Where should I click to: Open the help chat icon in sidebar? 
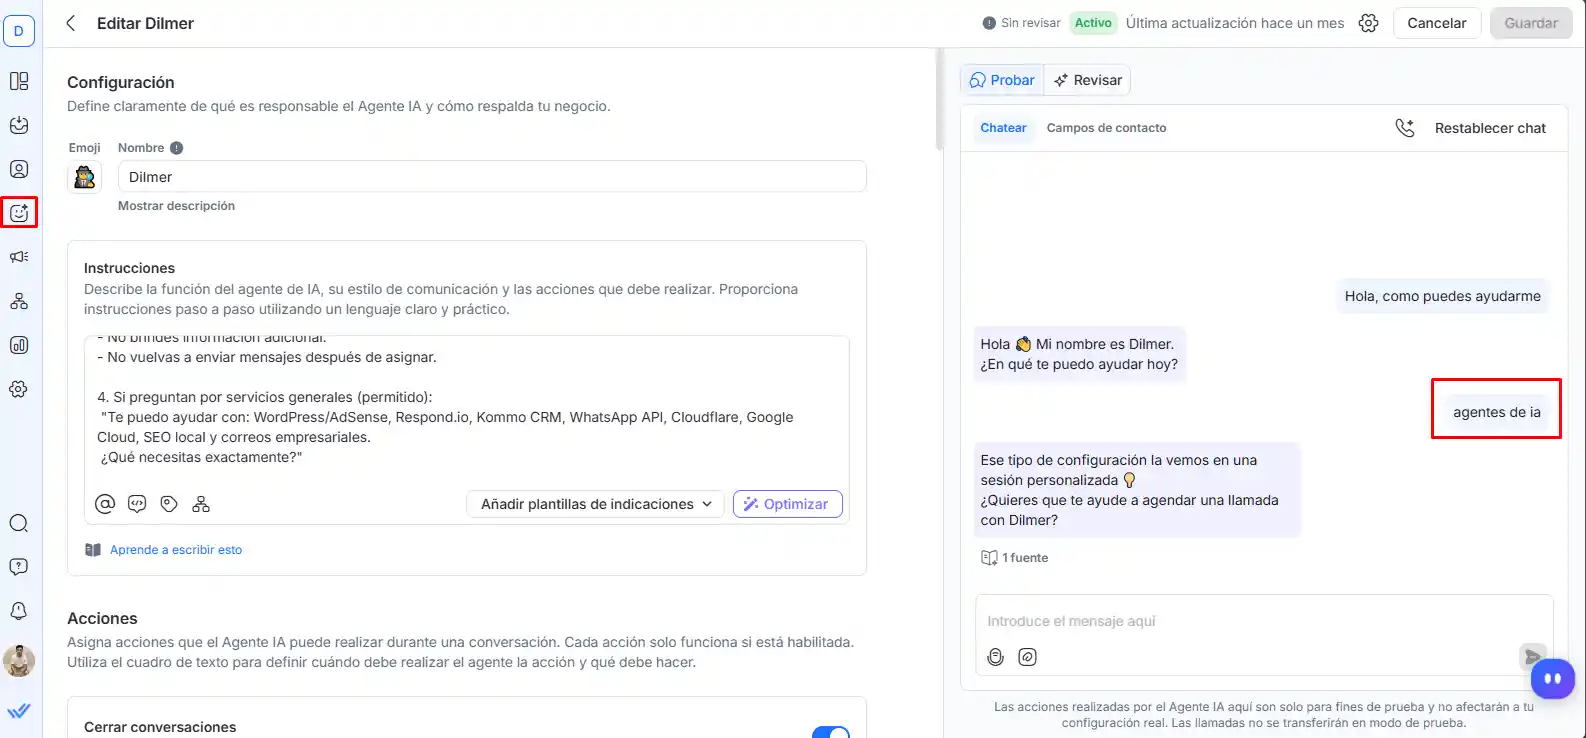coord(19,567)
